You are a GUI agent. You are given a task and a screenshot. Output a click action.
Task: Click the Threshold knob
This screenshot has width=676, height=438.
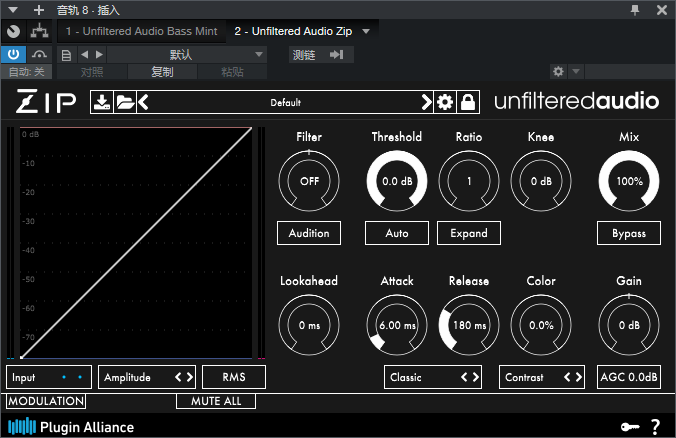coord(397,181)
